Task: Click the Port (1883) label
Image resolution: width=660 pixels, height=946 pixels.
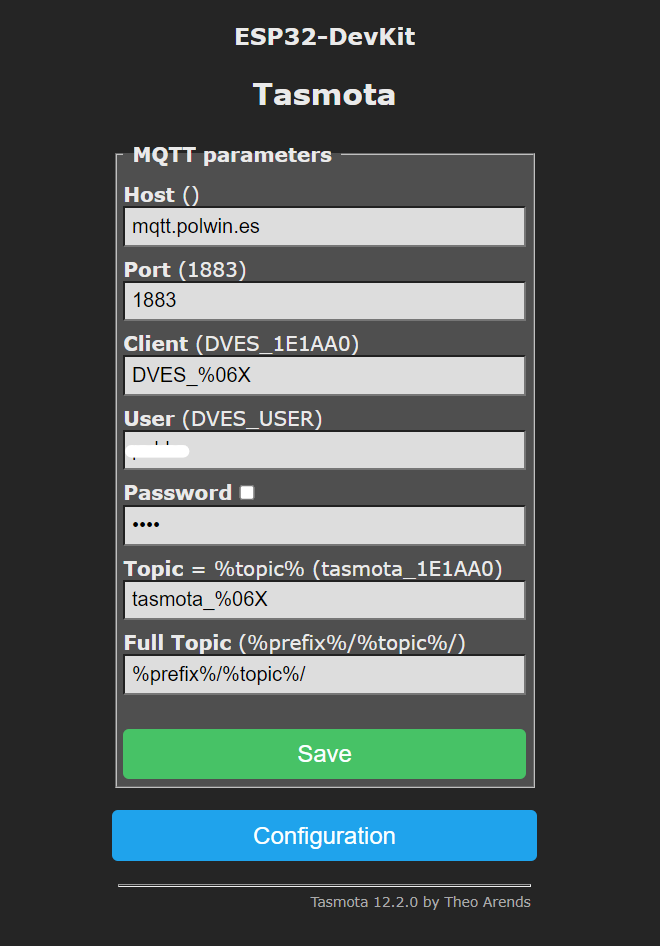Action: tap(185, 270)
